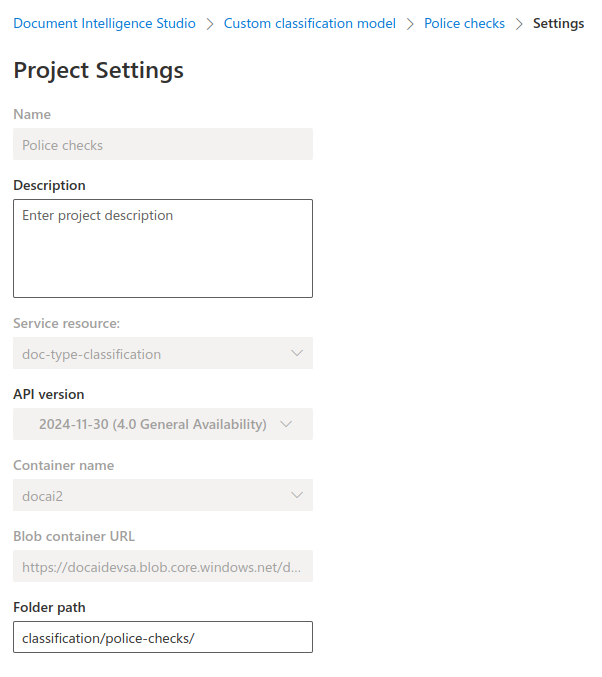Click the chevron after Document Intelligence Studio breadcrumb
The image size is (602, 677).
tap(210, 23)
